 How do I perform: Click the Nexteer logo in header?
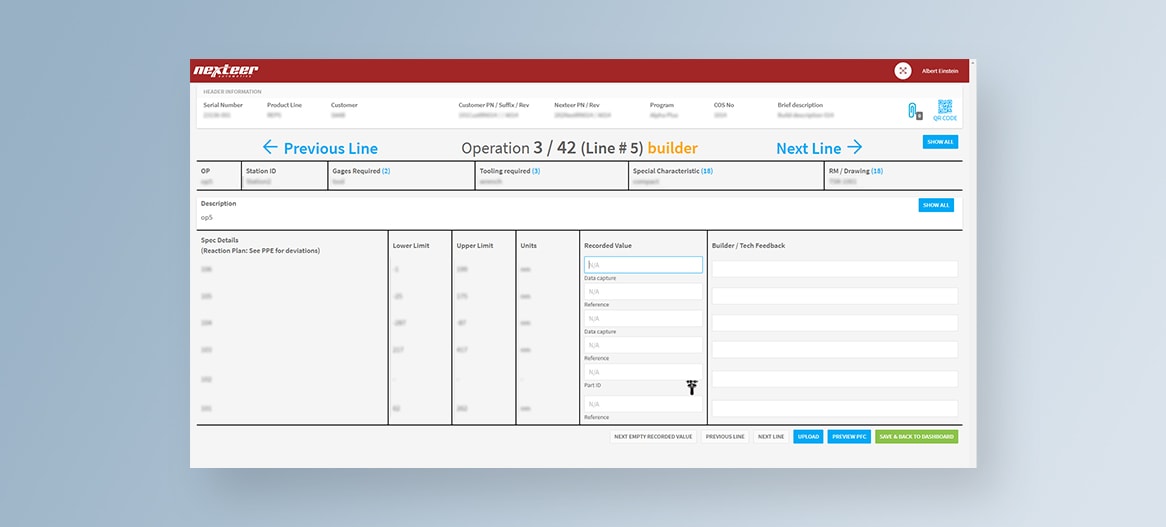coord(226,70)
